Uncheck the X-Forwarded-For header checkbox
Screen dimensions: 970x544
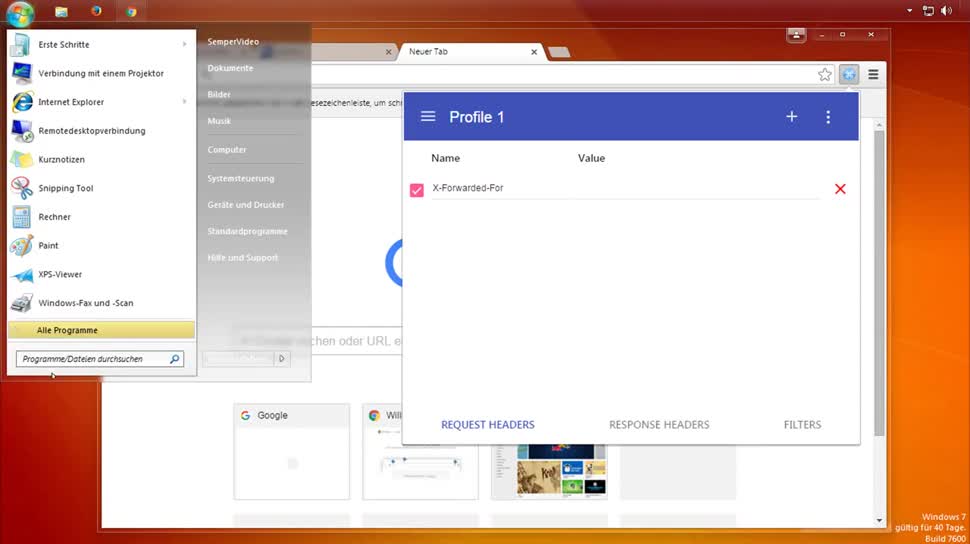click(x=417, y=190)
